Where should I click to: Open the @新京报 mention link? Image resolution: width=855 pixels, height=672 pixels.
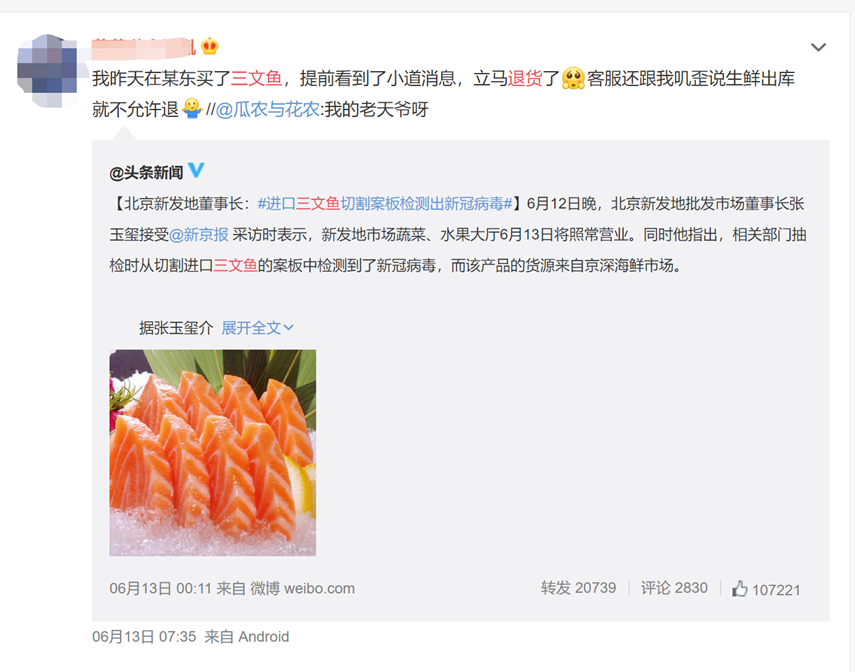199,235
